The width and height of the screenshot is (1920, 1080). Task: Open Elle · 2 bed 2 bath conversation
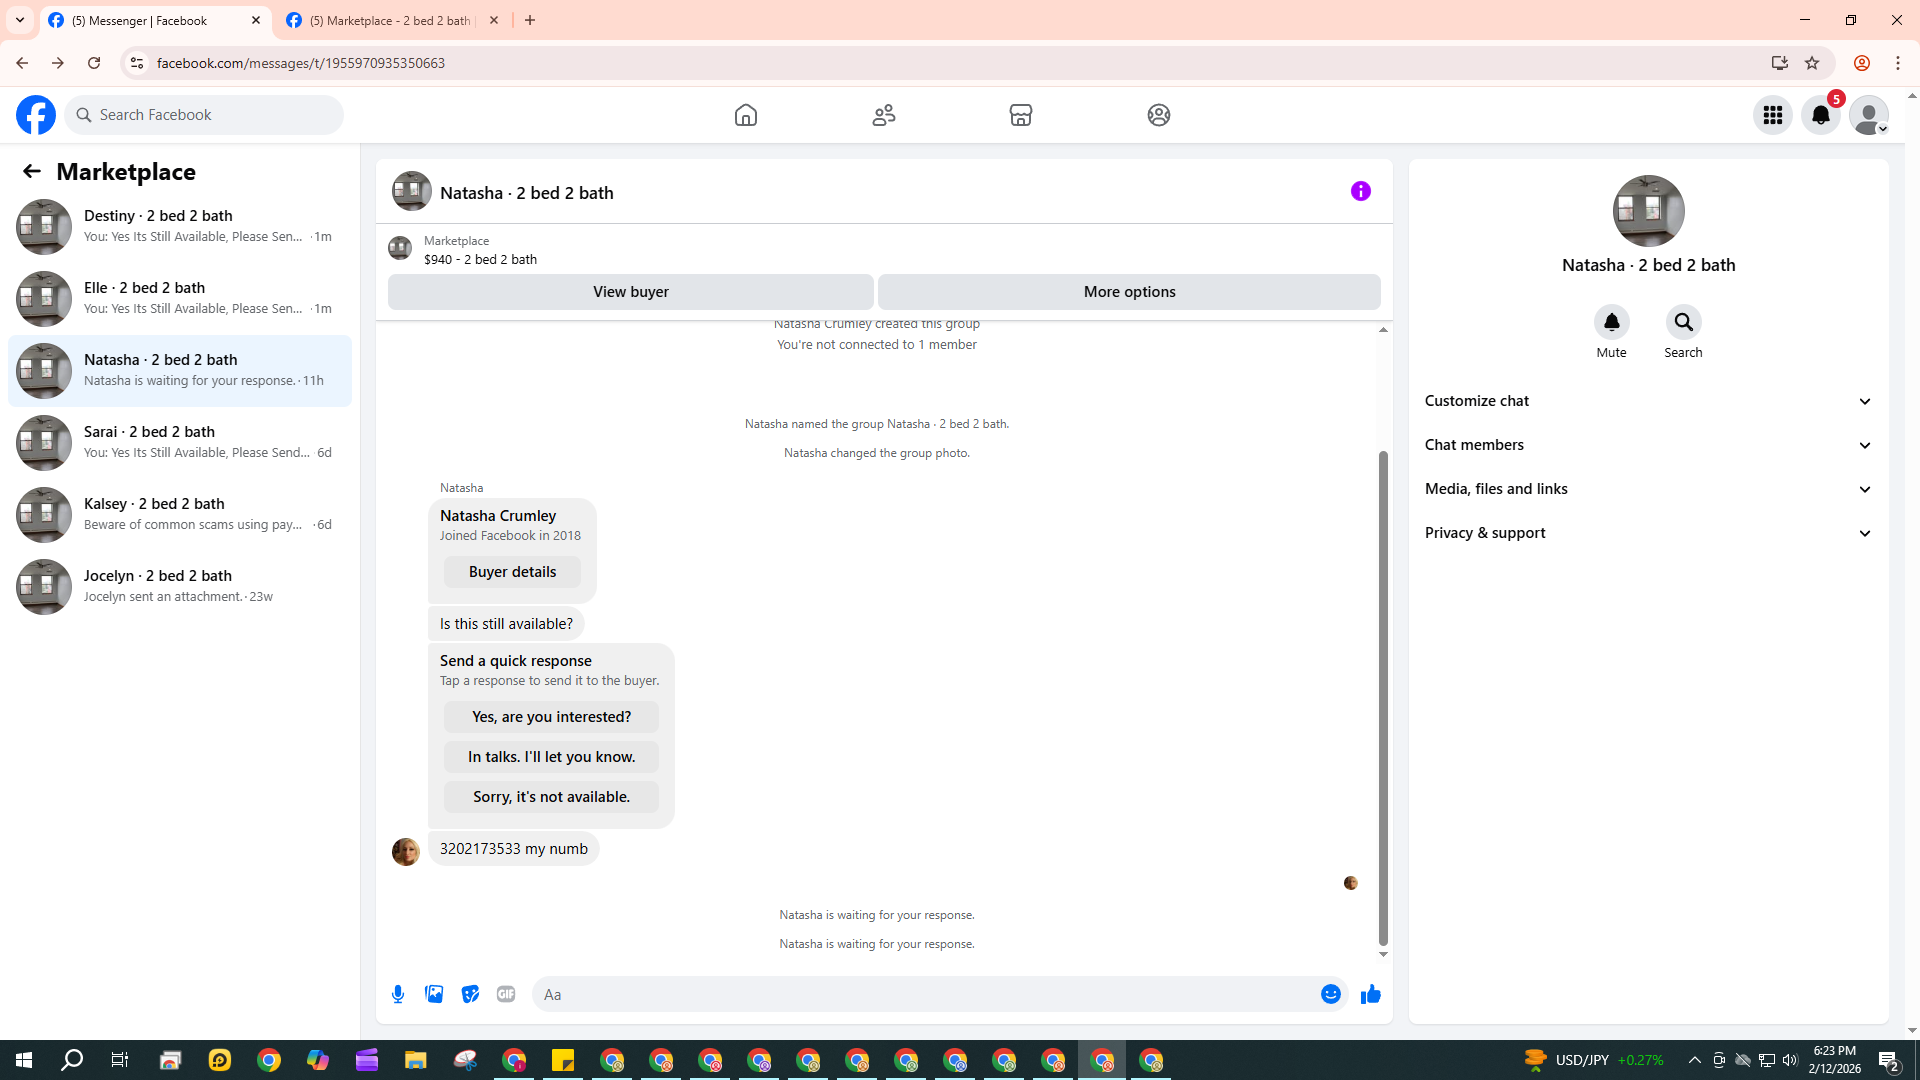180,299
